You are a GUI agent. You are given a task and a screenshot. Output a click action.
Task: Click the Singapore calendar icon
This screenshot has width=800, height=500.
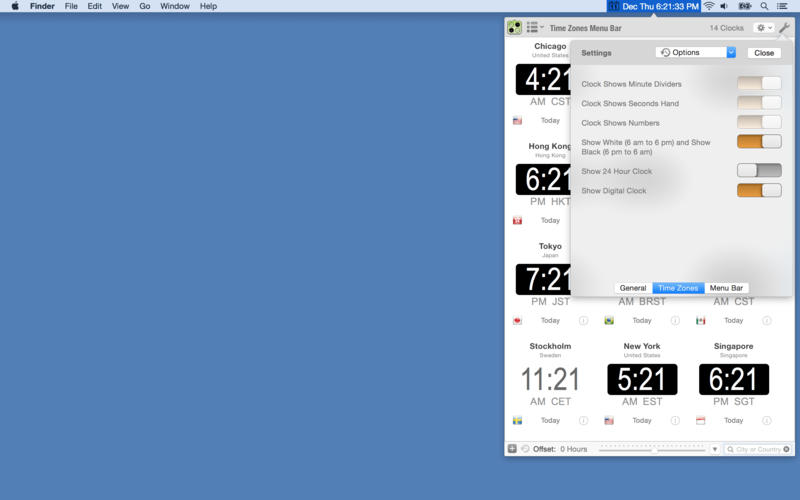[700, 421]
